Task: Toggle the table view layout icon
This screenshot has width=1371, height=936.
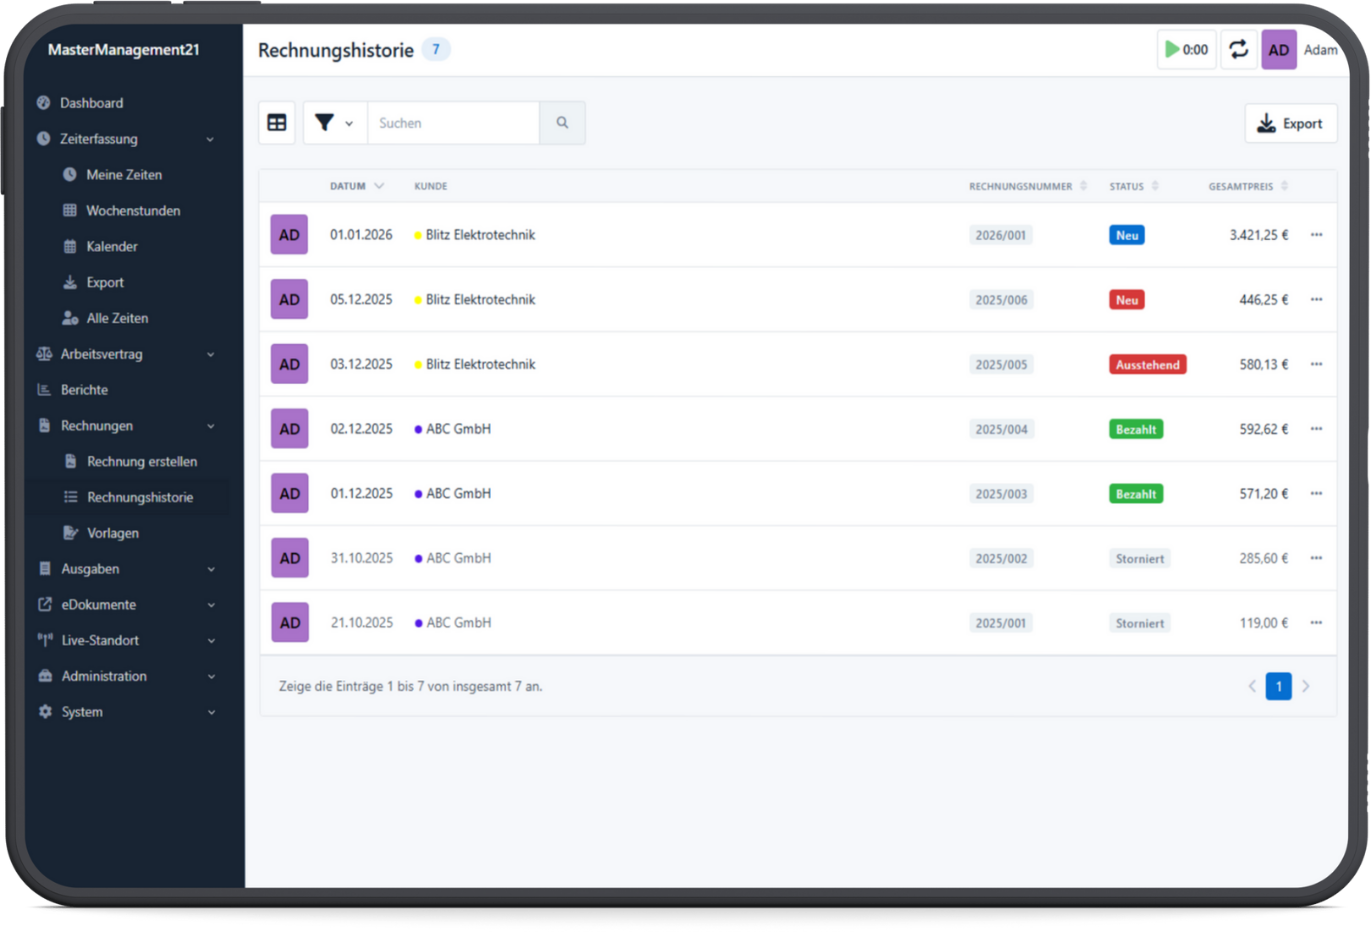Action: pyautogui.click(x=277, y=123)
